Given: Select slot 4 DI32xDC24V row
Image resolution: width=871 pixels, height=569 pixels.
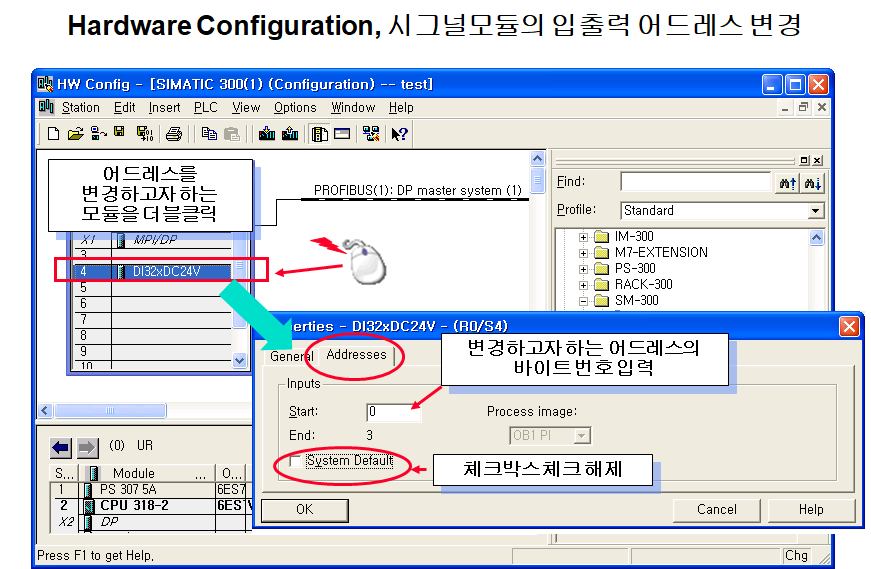Looking at the screenshot, I should (x=152, y=271).
